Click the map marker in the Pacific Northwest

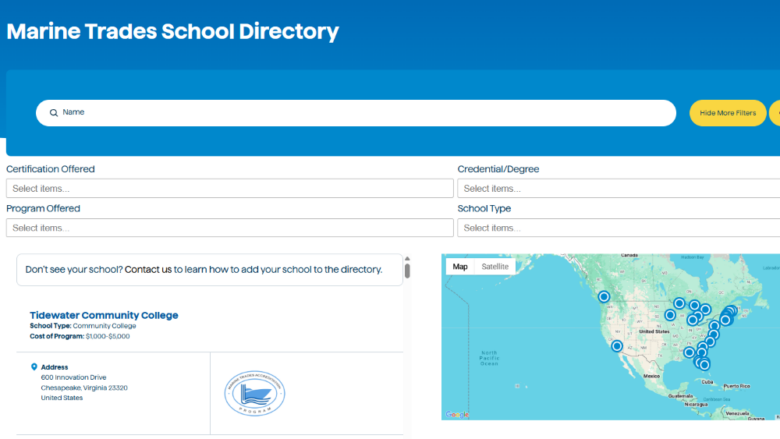pyautogui.click(x=603, y=297)
